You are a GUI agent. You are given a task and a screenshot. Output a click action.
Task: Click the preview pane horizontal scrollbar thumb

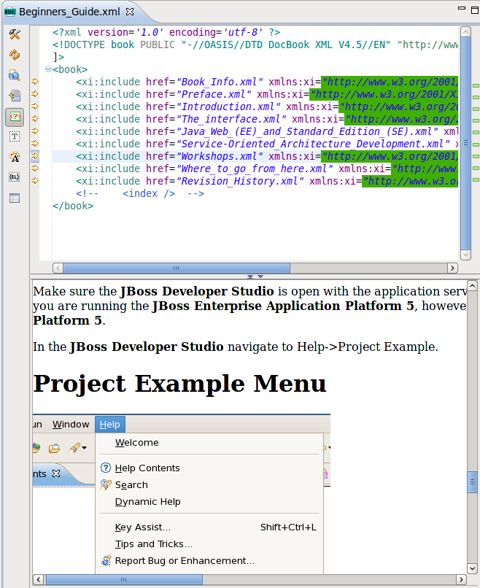coord(124,579)
